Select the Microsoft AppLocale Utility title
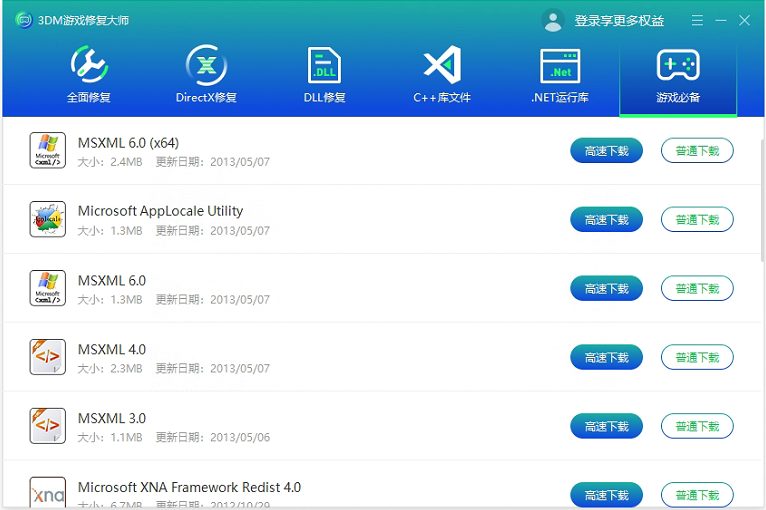This screenshot has height=510, width=766. pyautogui.click(x=160, y=211)
